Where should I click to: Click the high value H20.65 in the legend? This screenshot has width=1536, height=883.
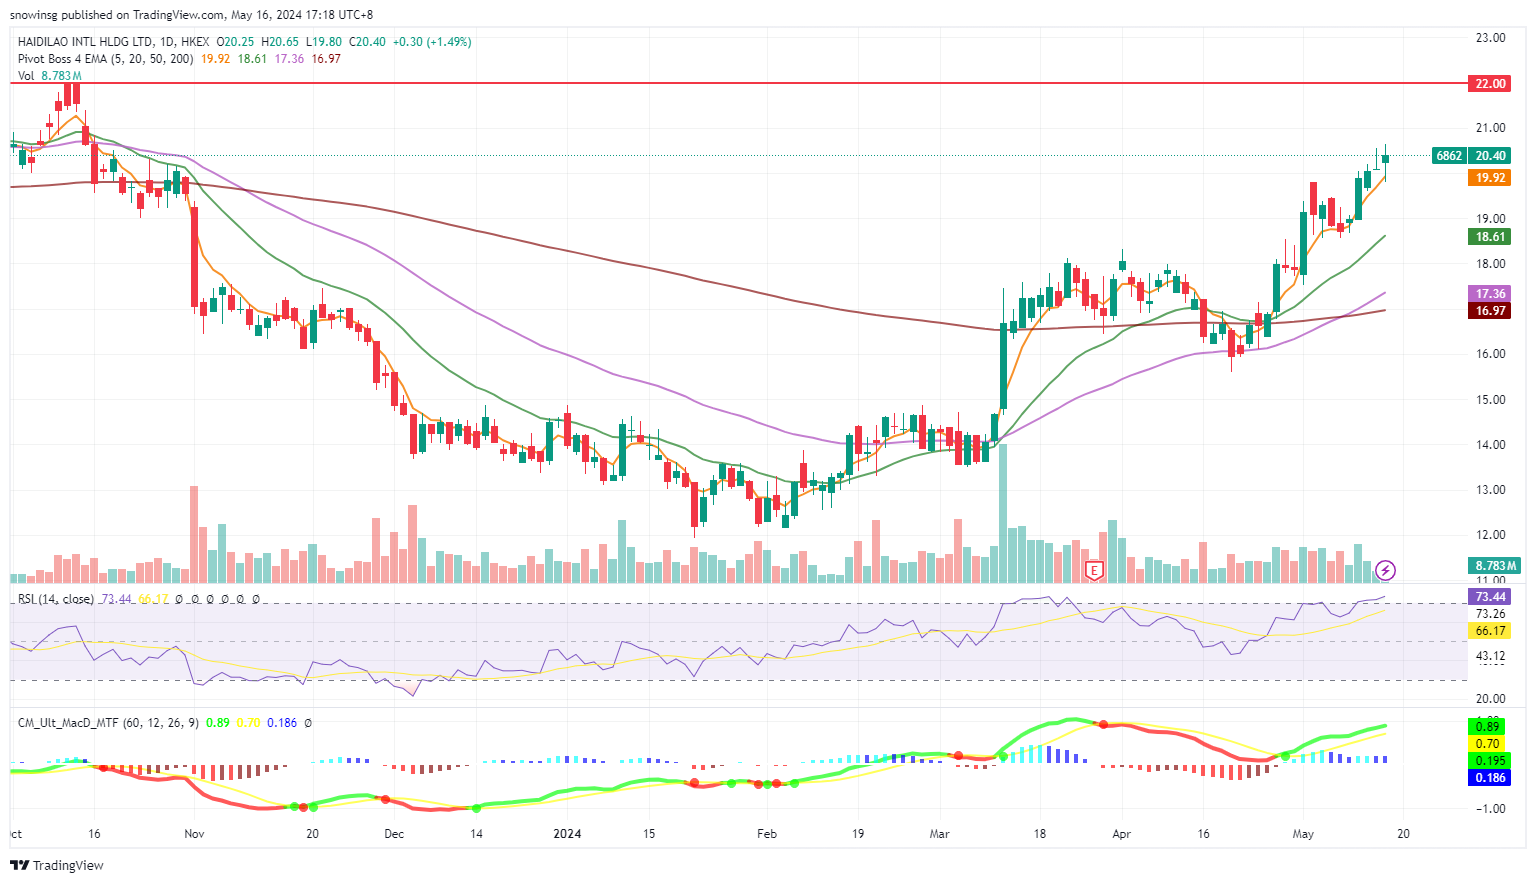(279, 42)
